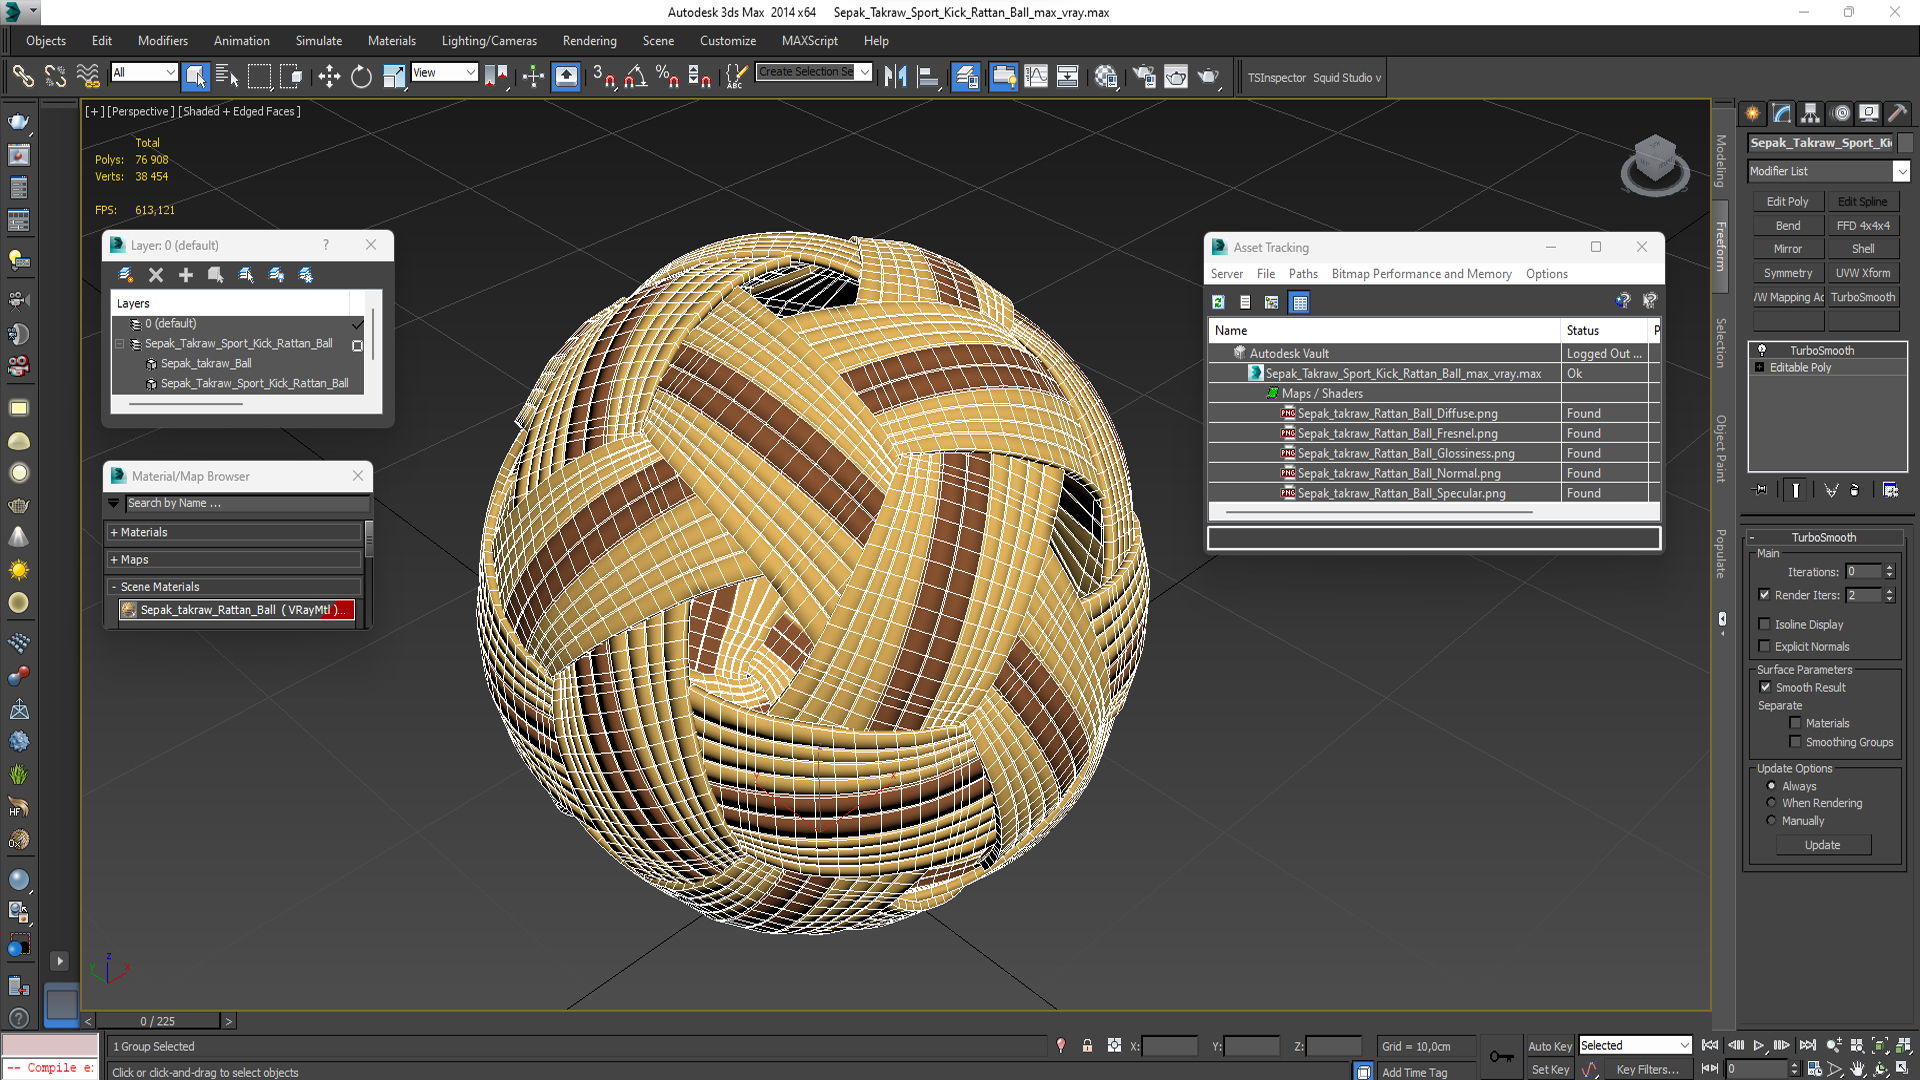Select When Rendering update option

pyautogui.click(x=1771, y=803)
